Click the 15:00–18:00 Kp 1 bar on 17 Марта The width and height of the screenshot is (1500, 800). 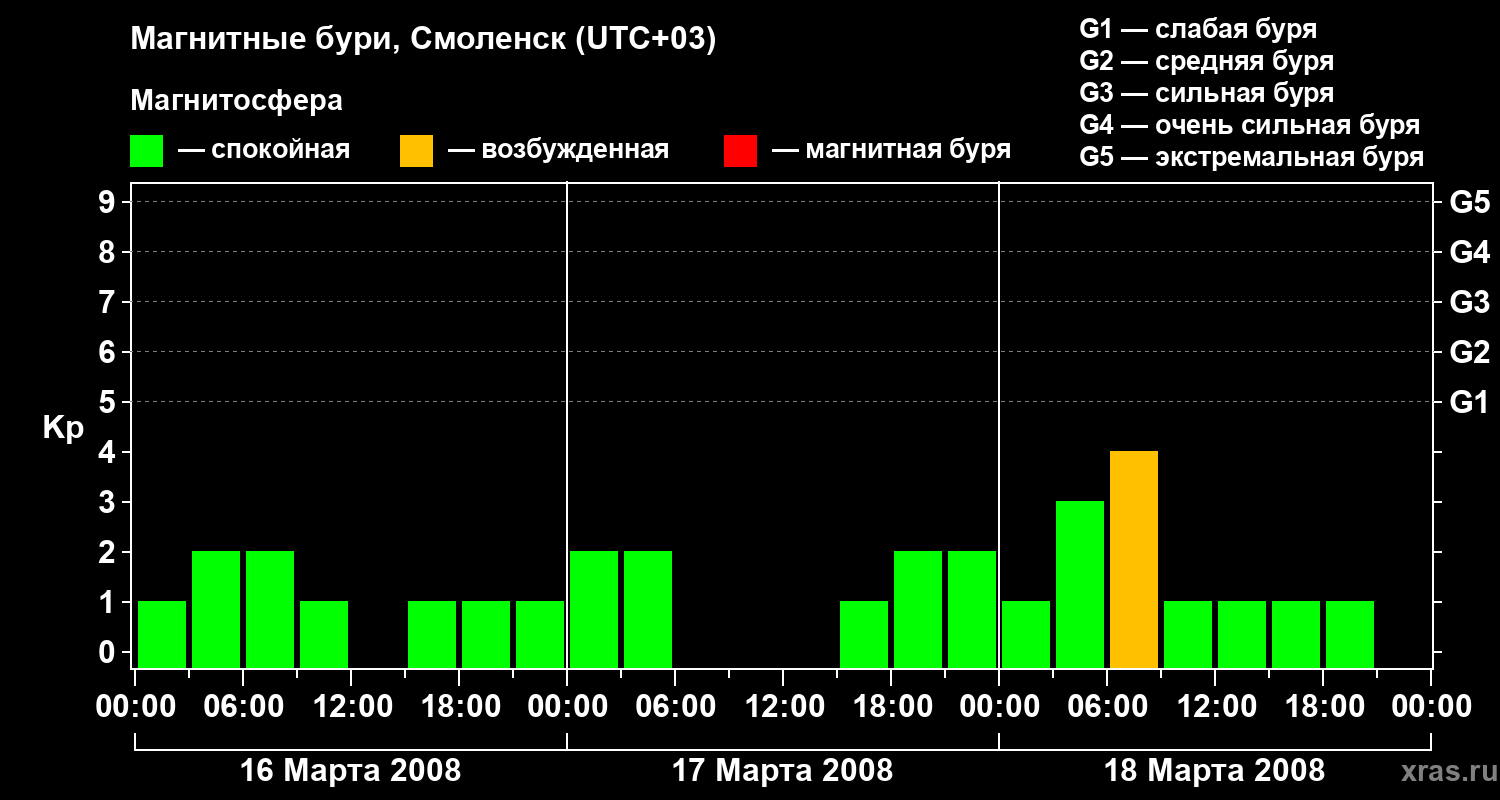864,634
